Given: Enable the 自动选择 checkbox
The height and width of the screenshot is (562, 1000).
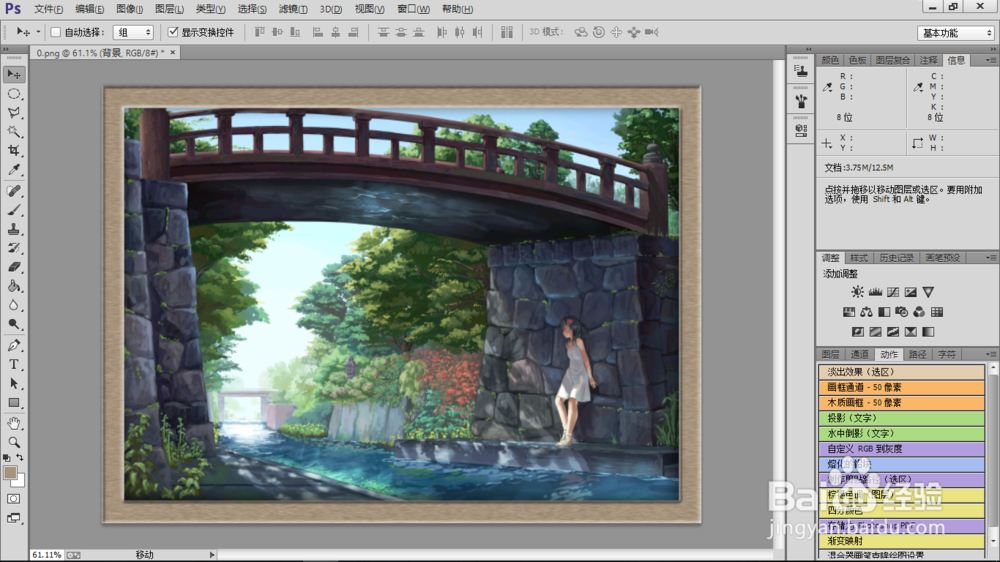Looking at the screenshot, I should (55, 32).
